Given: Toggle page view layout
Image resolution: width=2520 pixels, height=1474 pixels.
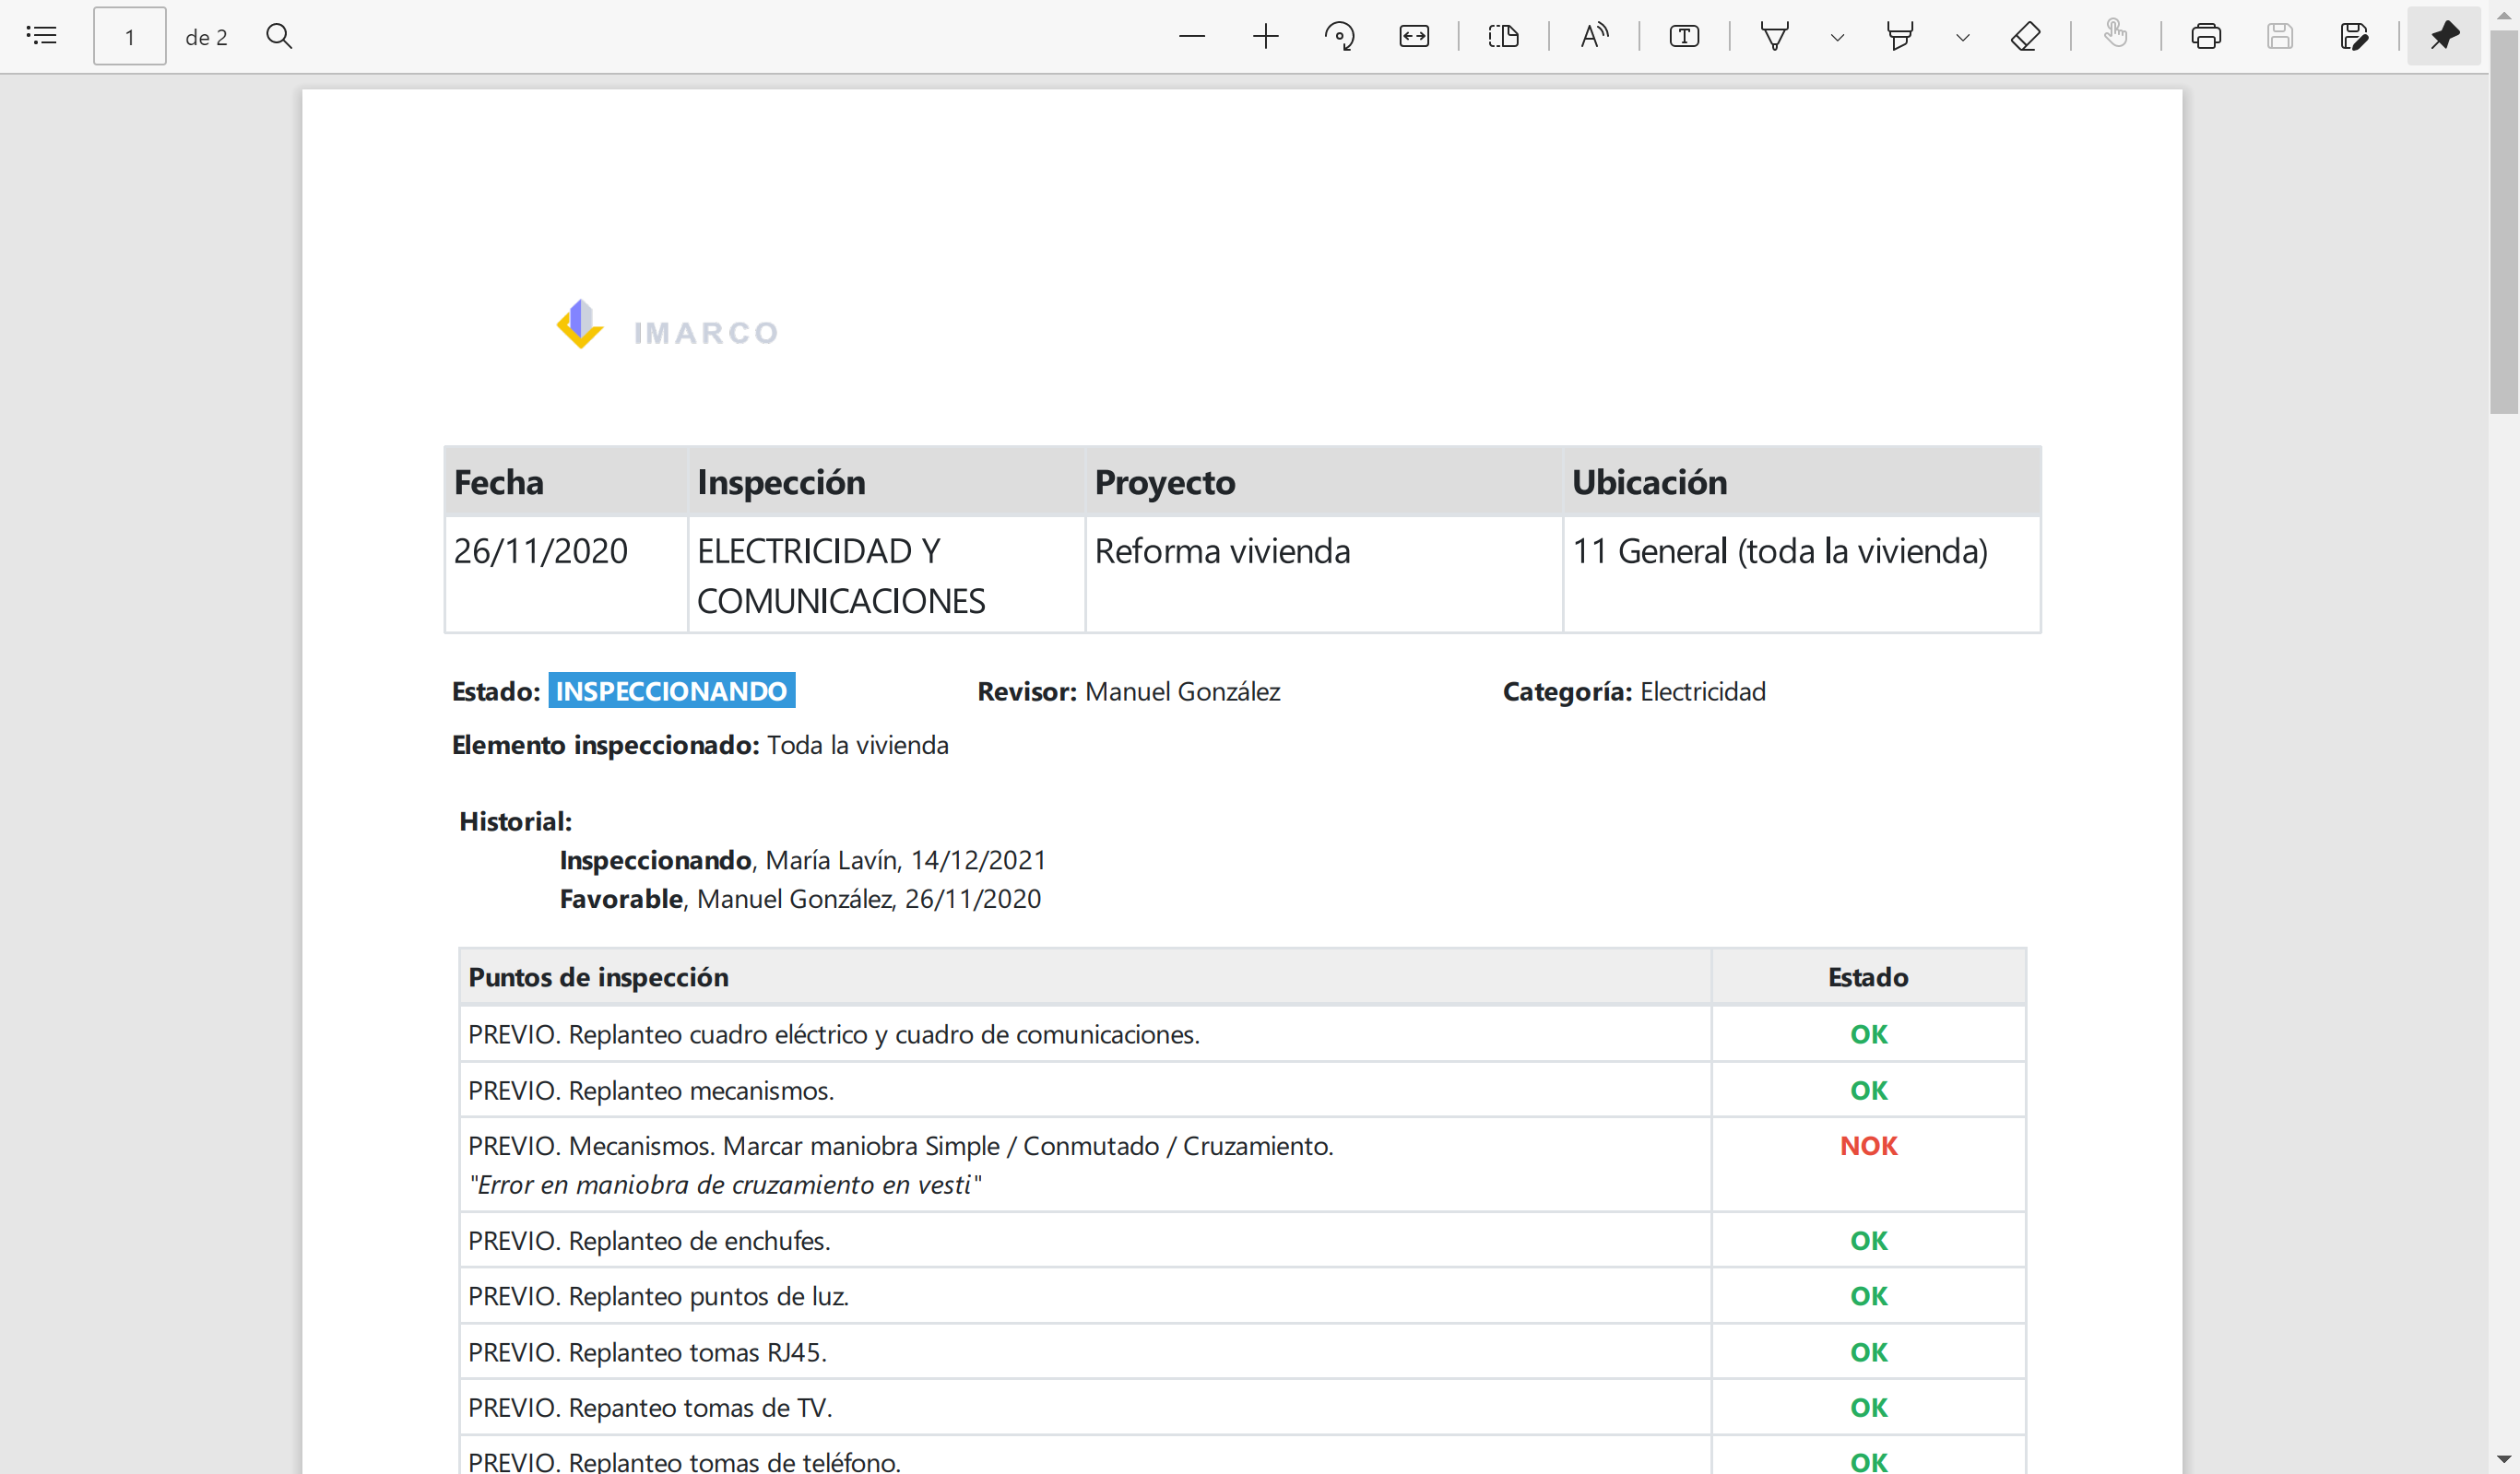Looking at the screenshot, I should (x=1503, y=36).
